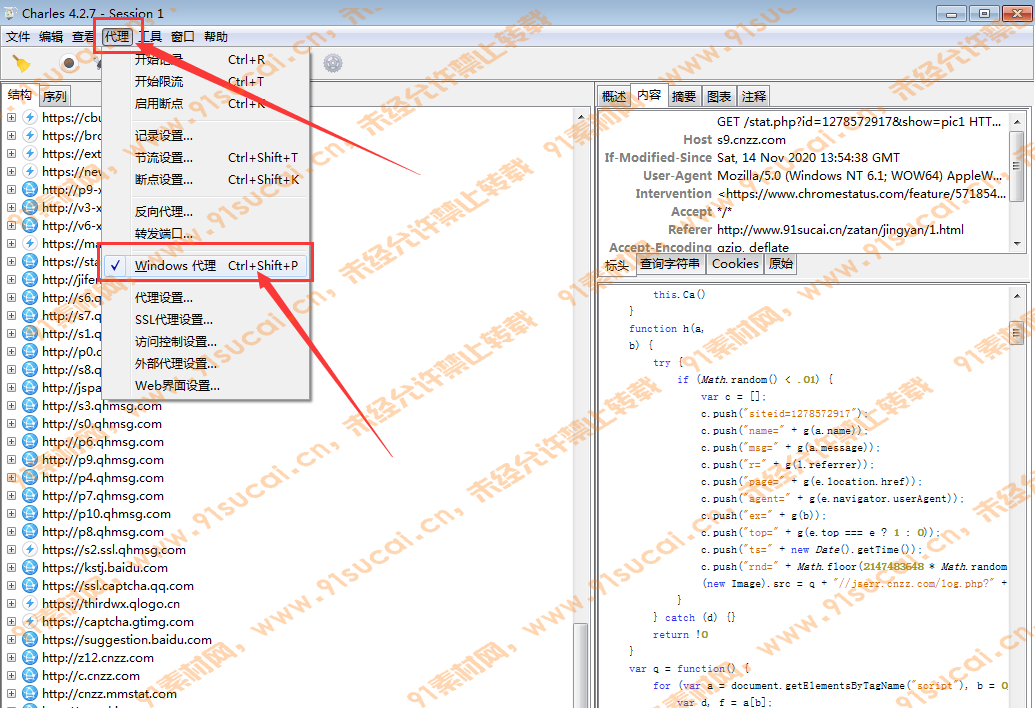This screenshot has height=708, width=1035.
Task: Click lightning icon beside https://s2.ssl.qhmsg.com
Action: click(30, 550)
